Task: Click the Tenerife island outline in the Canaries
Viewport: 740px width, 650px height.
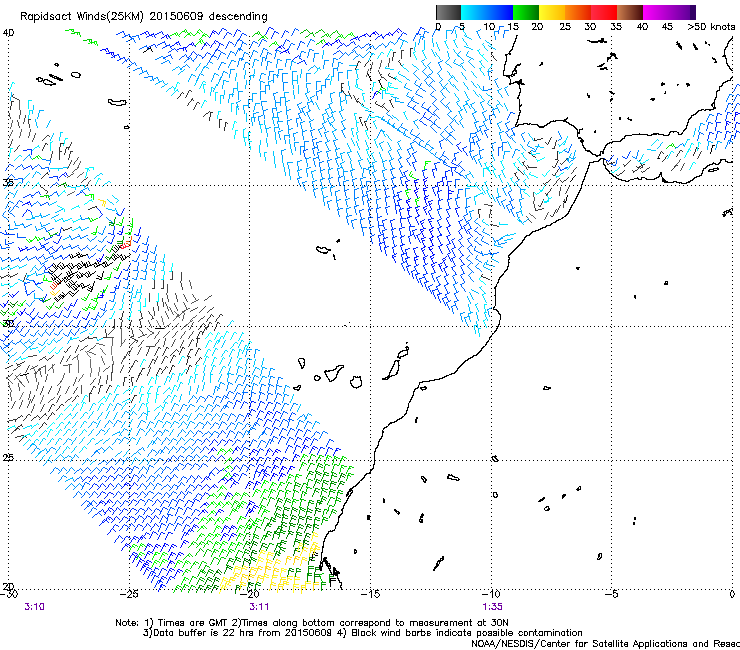Action: 334,372
